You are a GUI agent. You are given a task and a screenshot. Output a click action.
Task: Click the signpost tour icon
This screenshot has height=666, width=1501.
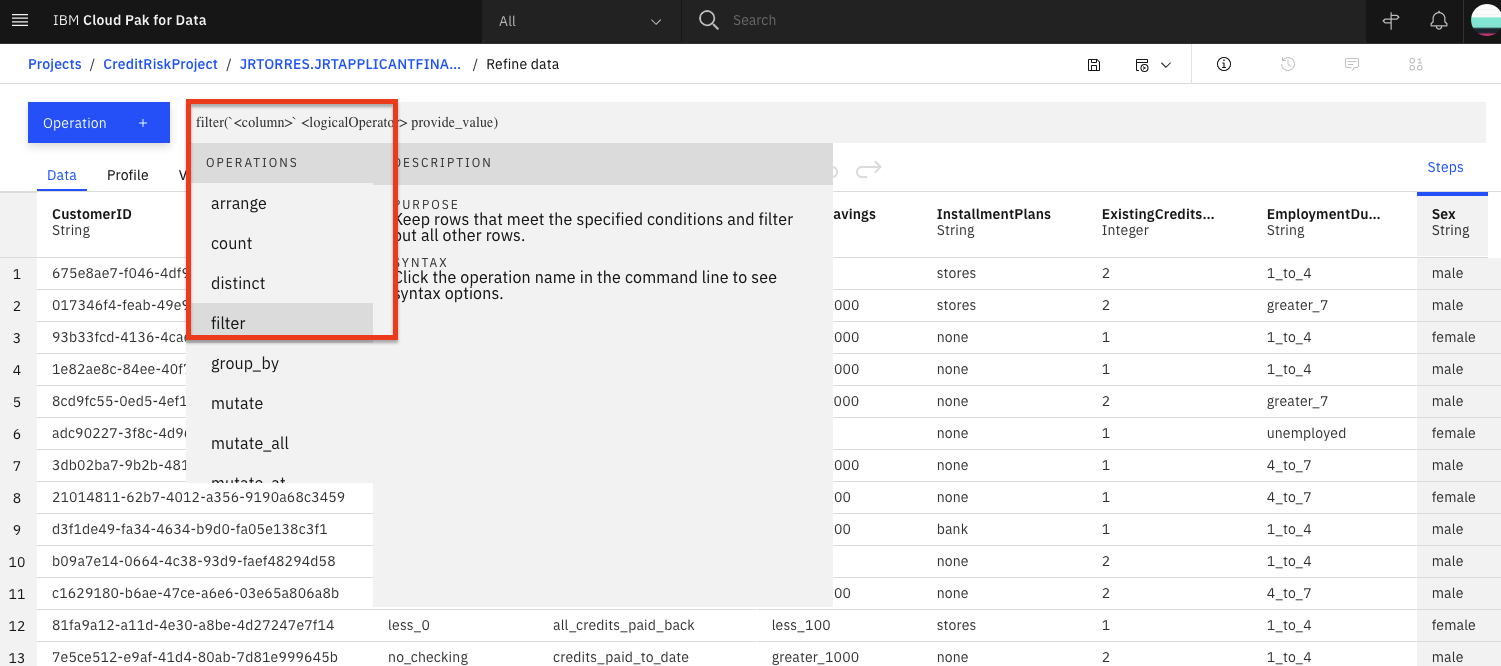tap(1390, 20)
